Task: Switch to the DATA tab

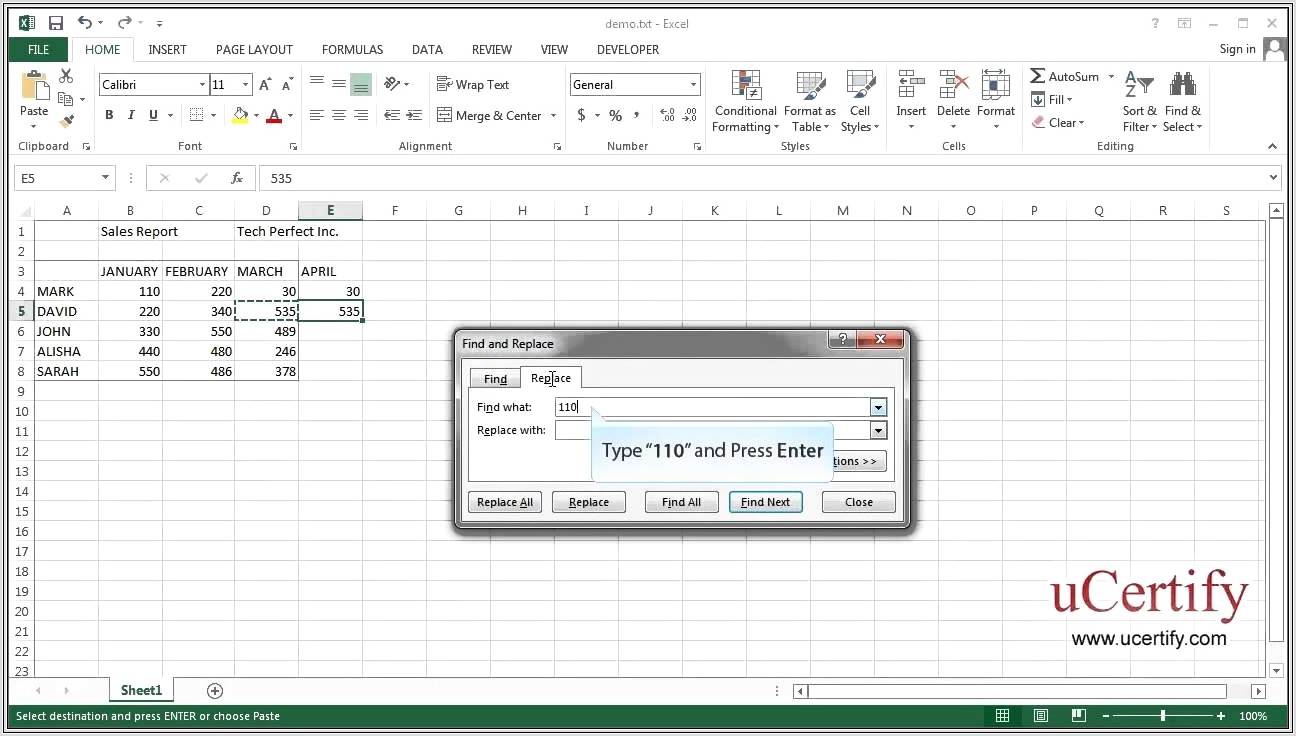Action: (x=427, y=49)
